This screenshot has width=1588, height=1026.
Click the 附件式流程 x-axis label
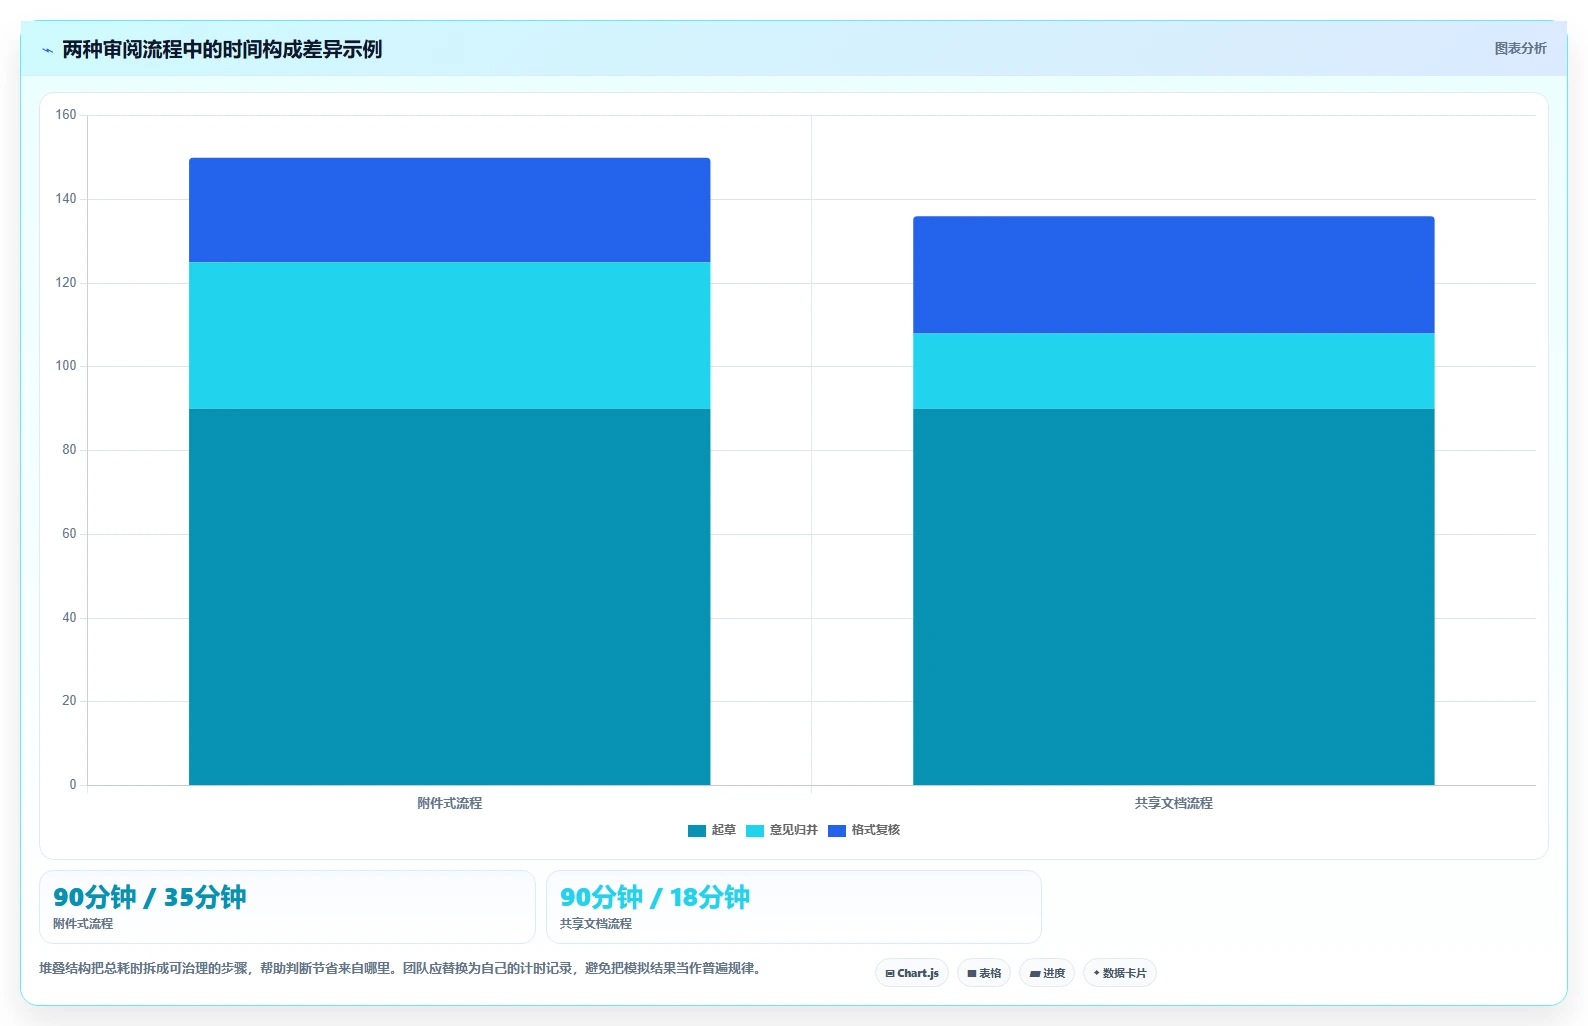coord(450,803)
